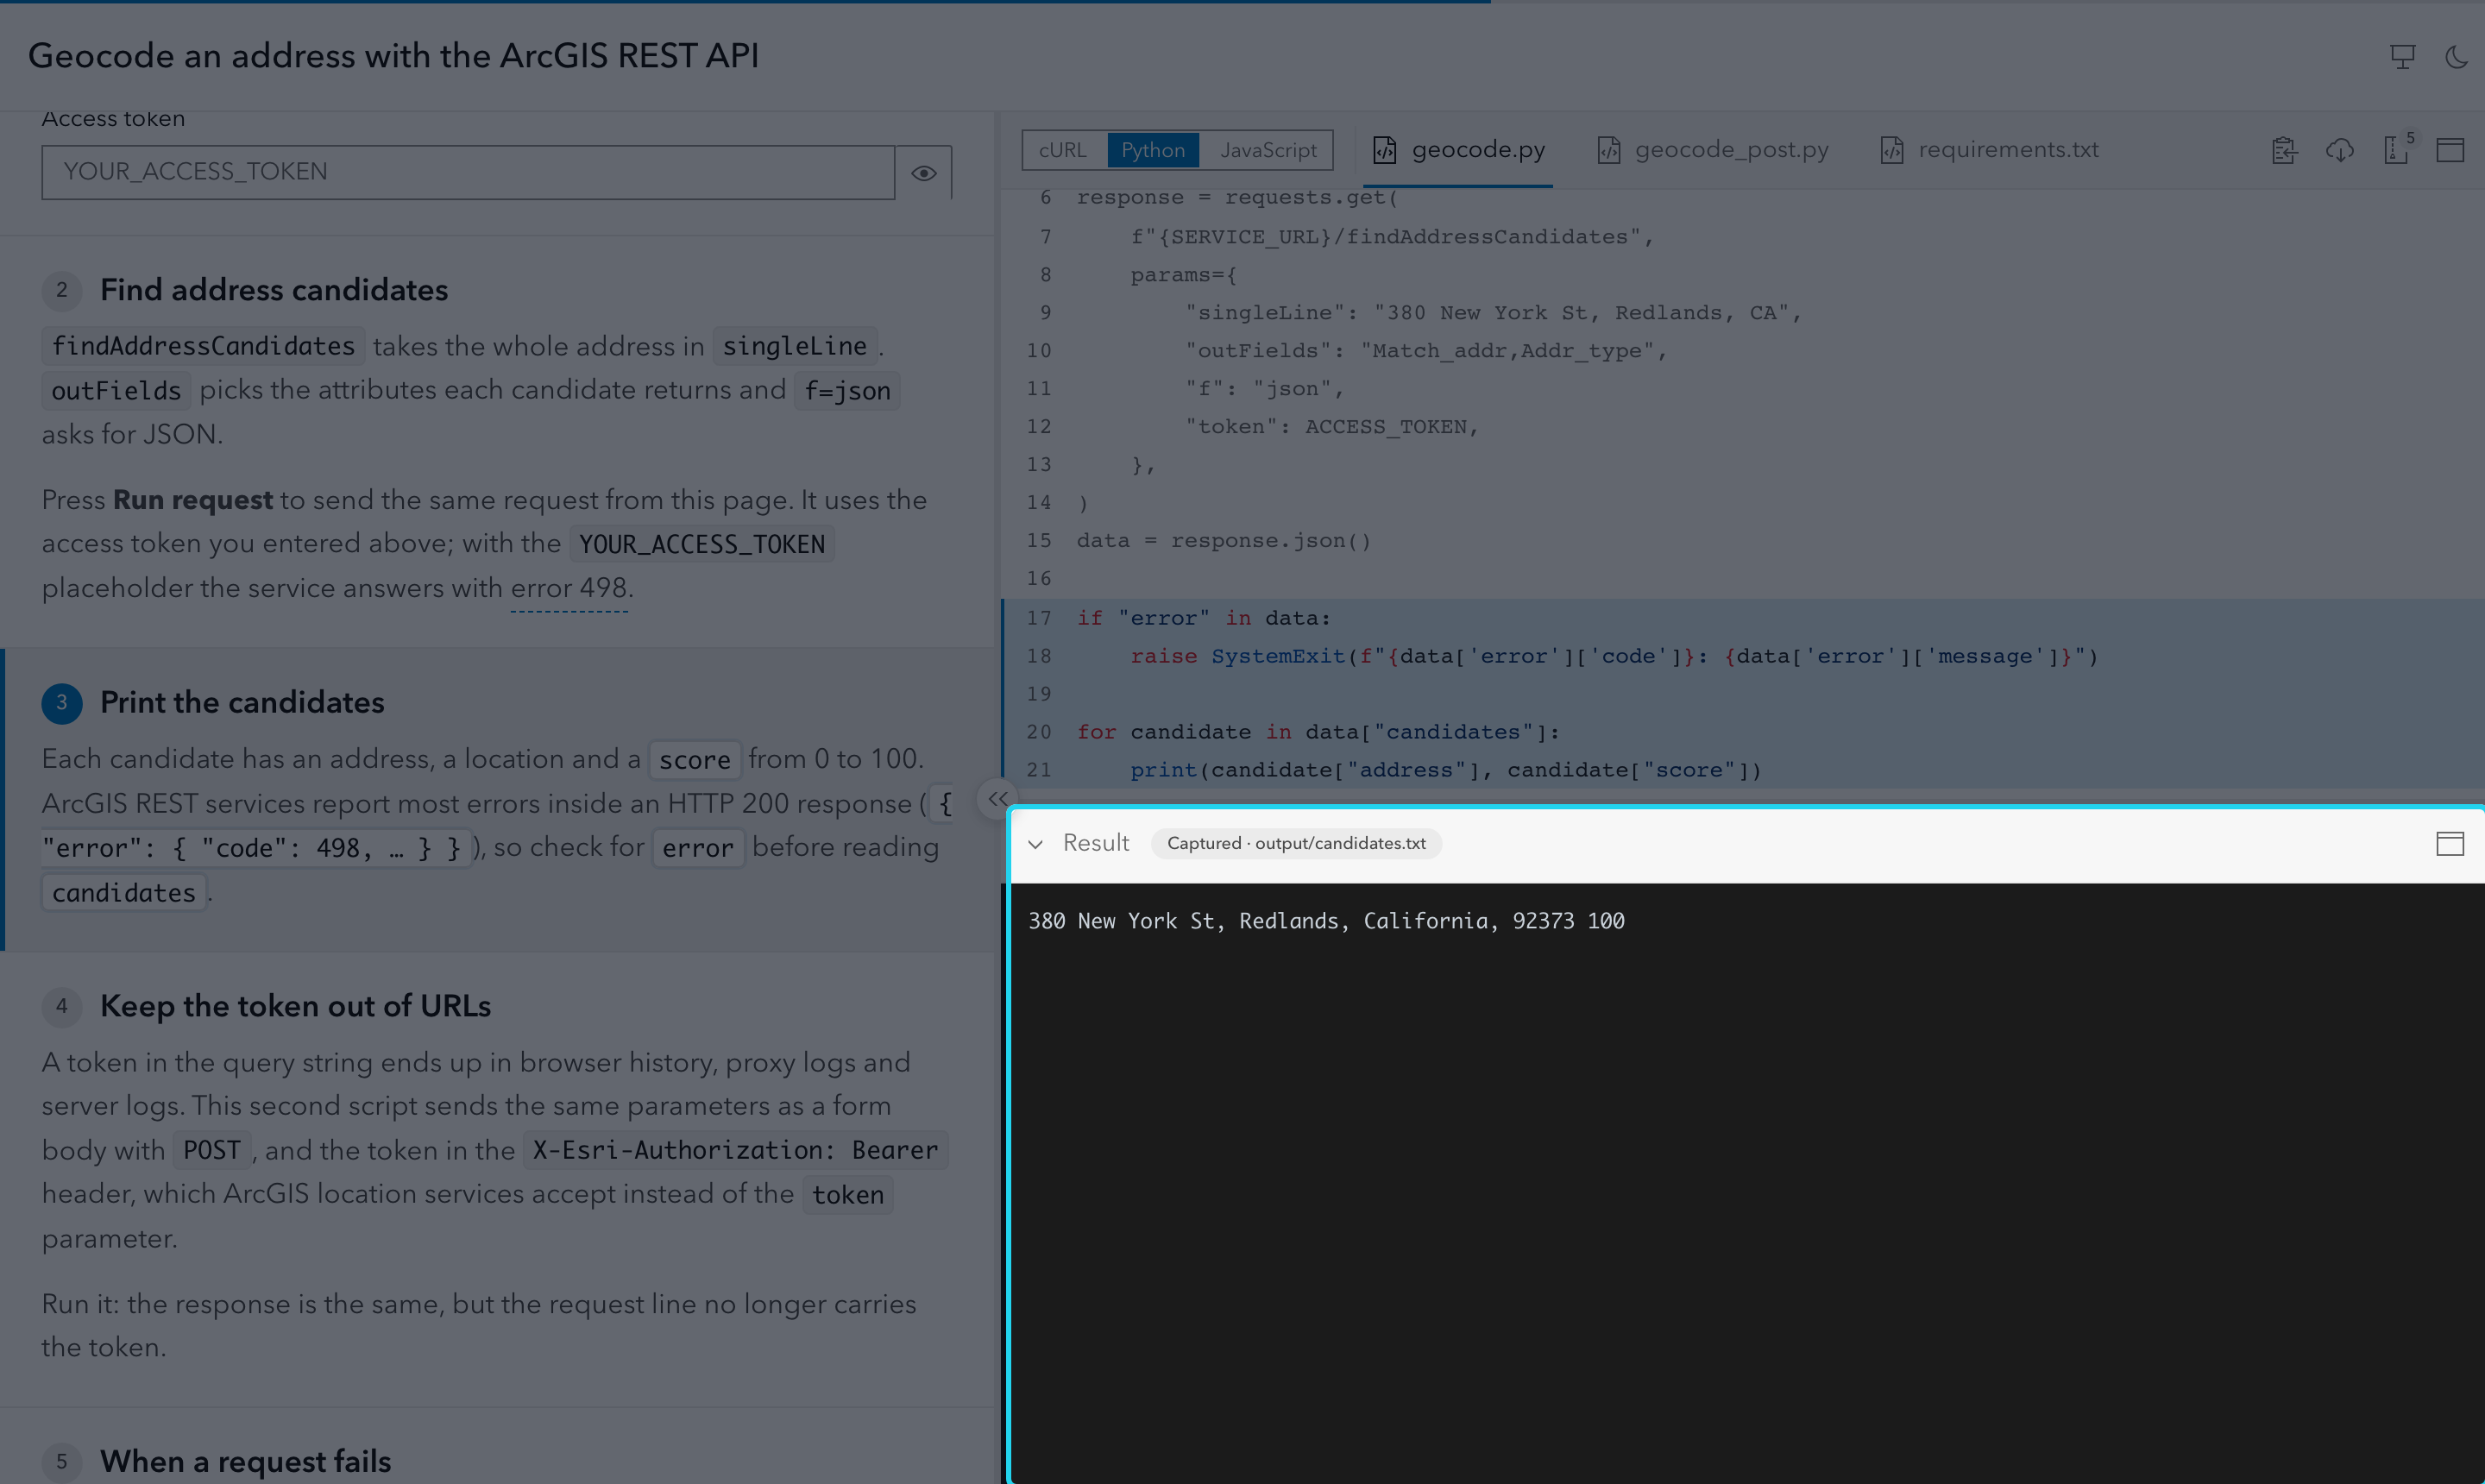Select the cURL language option
The height and width of the screenshot is (1484, 2485).
(x=1062, y=150)
